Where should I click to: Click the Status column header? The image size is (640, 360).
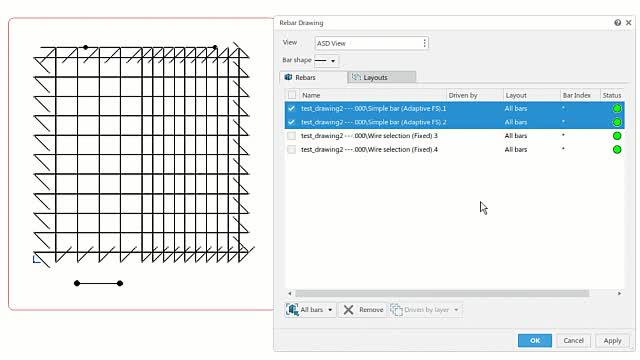tap(612, 95)
